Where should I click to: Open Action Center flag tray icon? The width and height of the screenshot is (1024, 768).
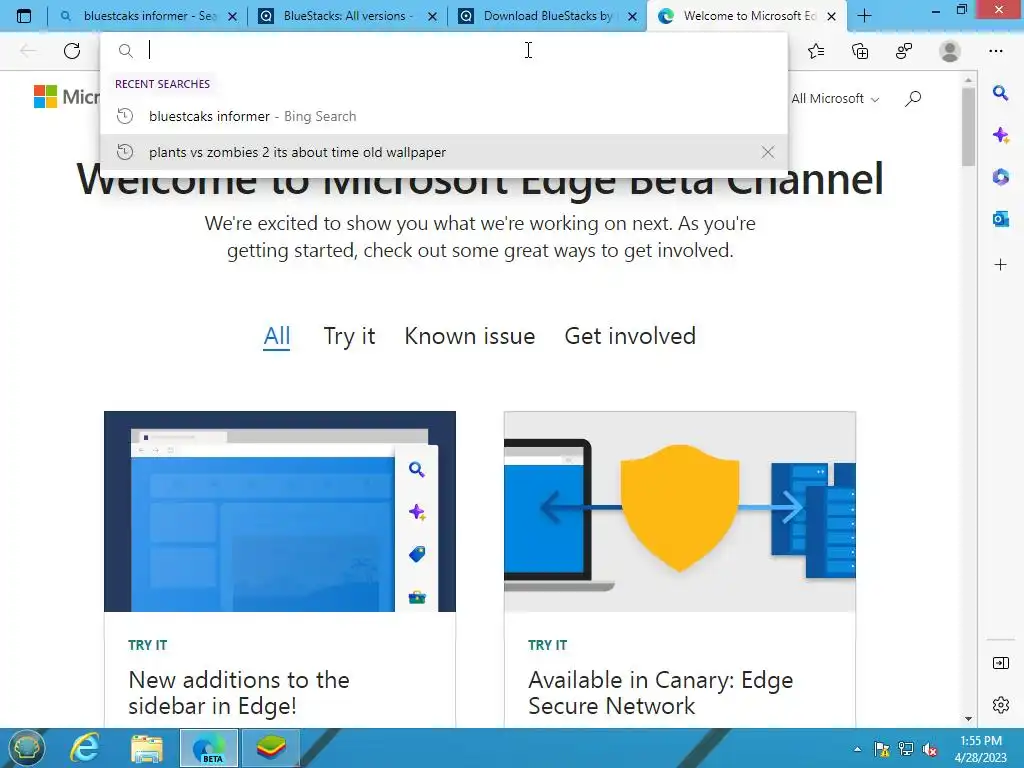[x=882, y=749]
